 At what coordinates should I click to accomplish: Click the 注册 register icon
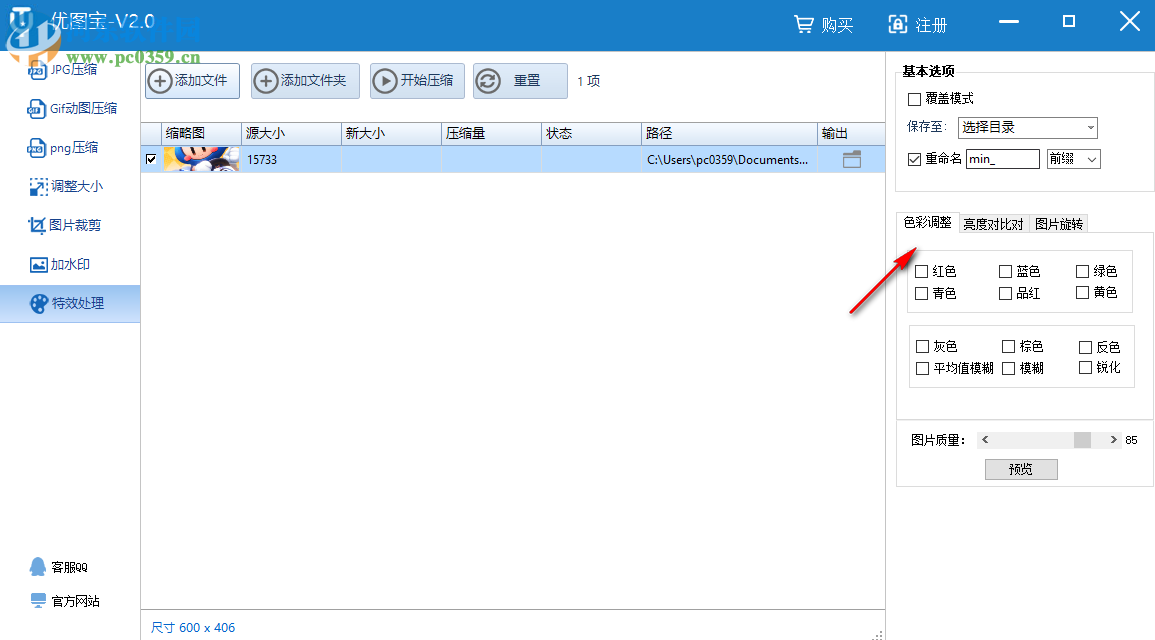[x=897, y=25]
